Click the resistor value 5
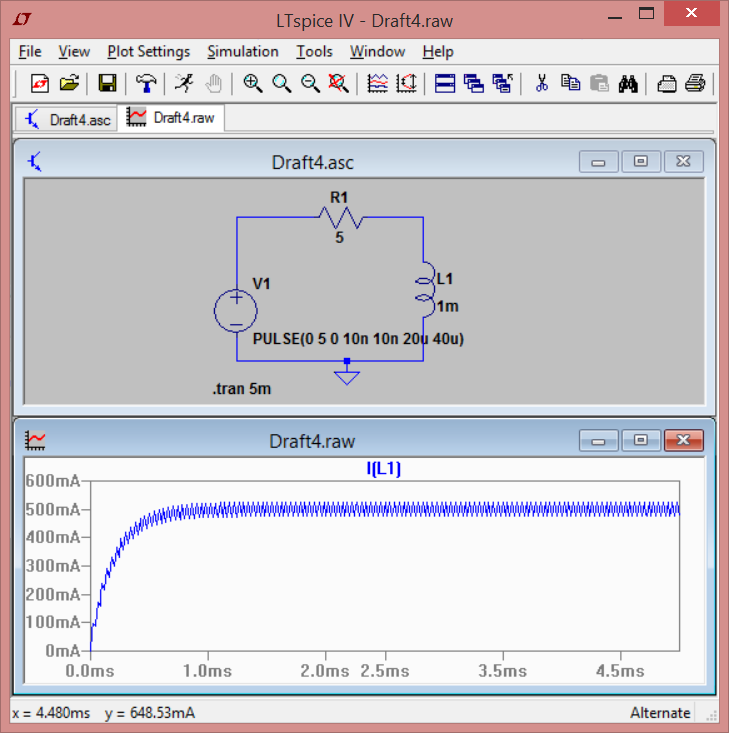 click(339, 237)
